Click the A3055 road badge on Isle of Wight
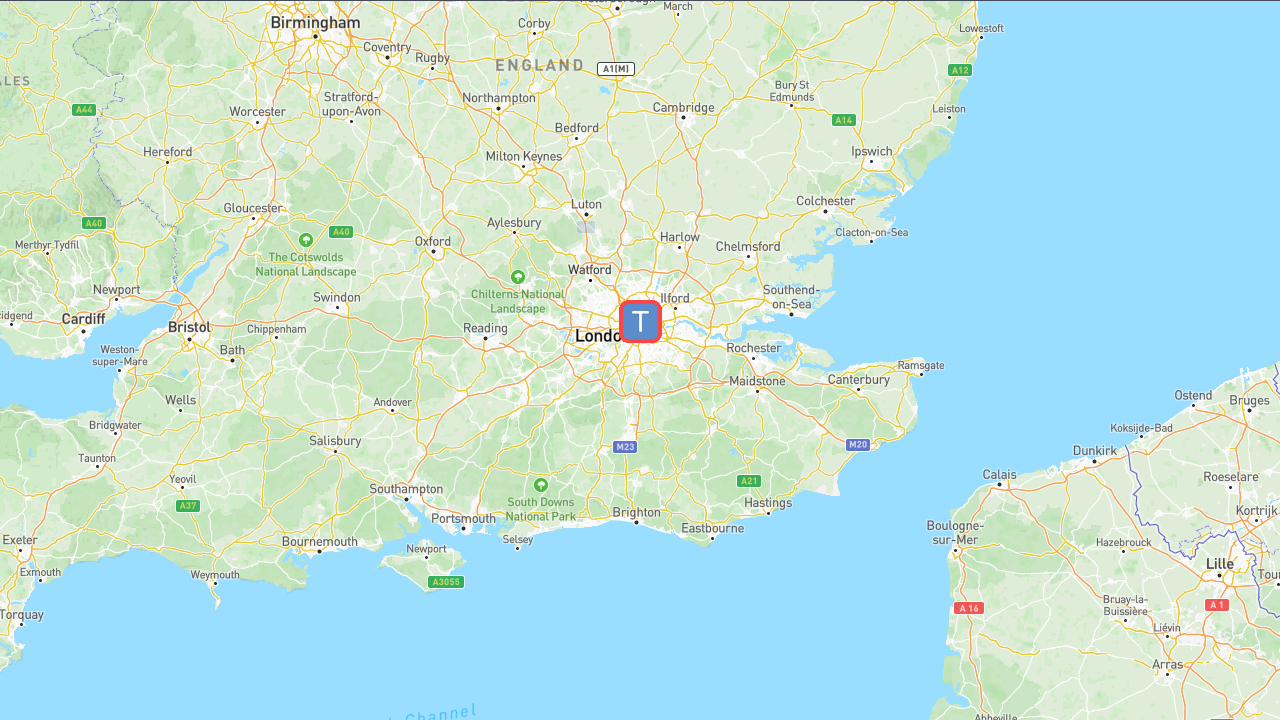 446,582
